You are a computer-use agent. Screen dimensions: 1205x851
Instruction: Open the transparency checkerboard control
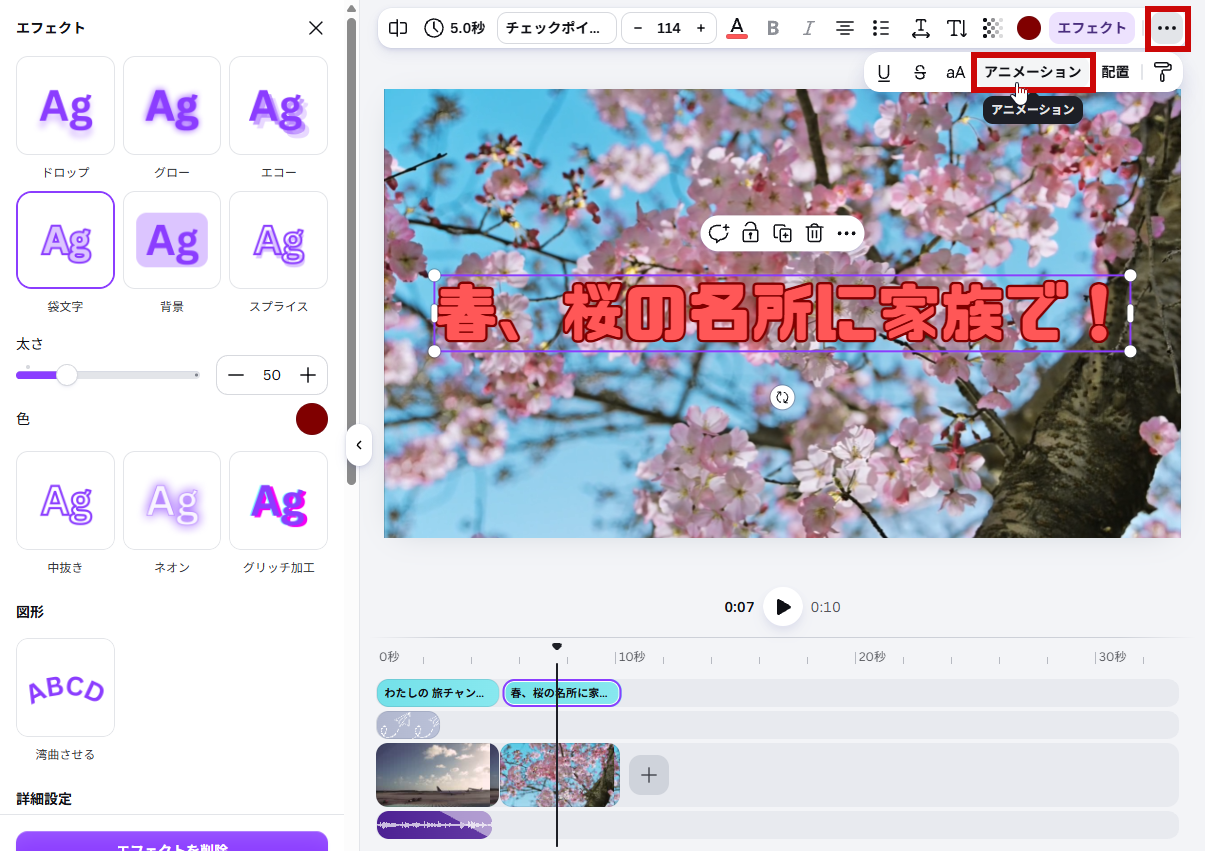pyautogui.click(x=993, y=28)
